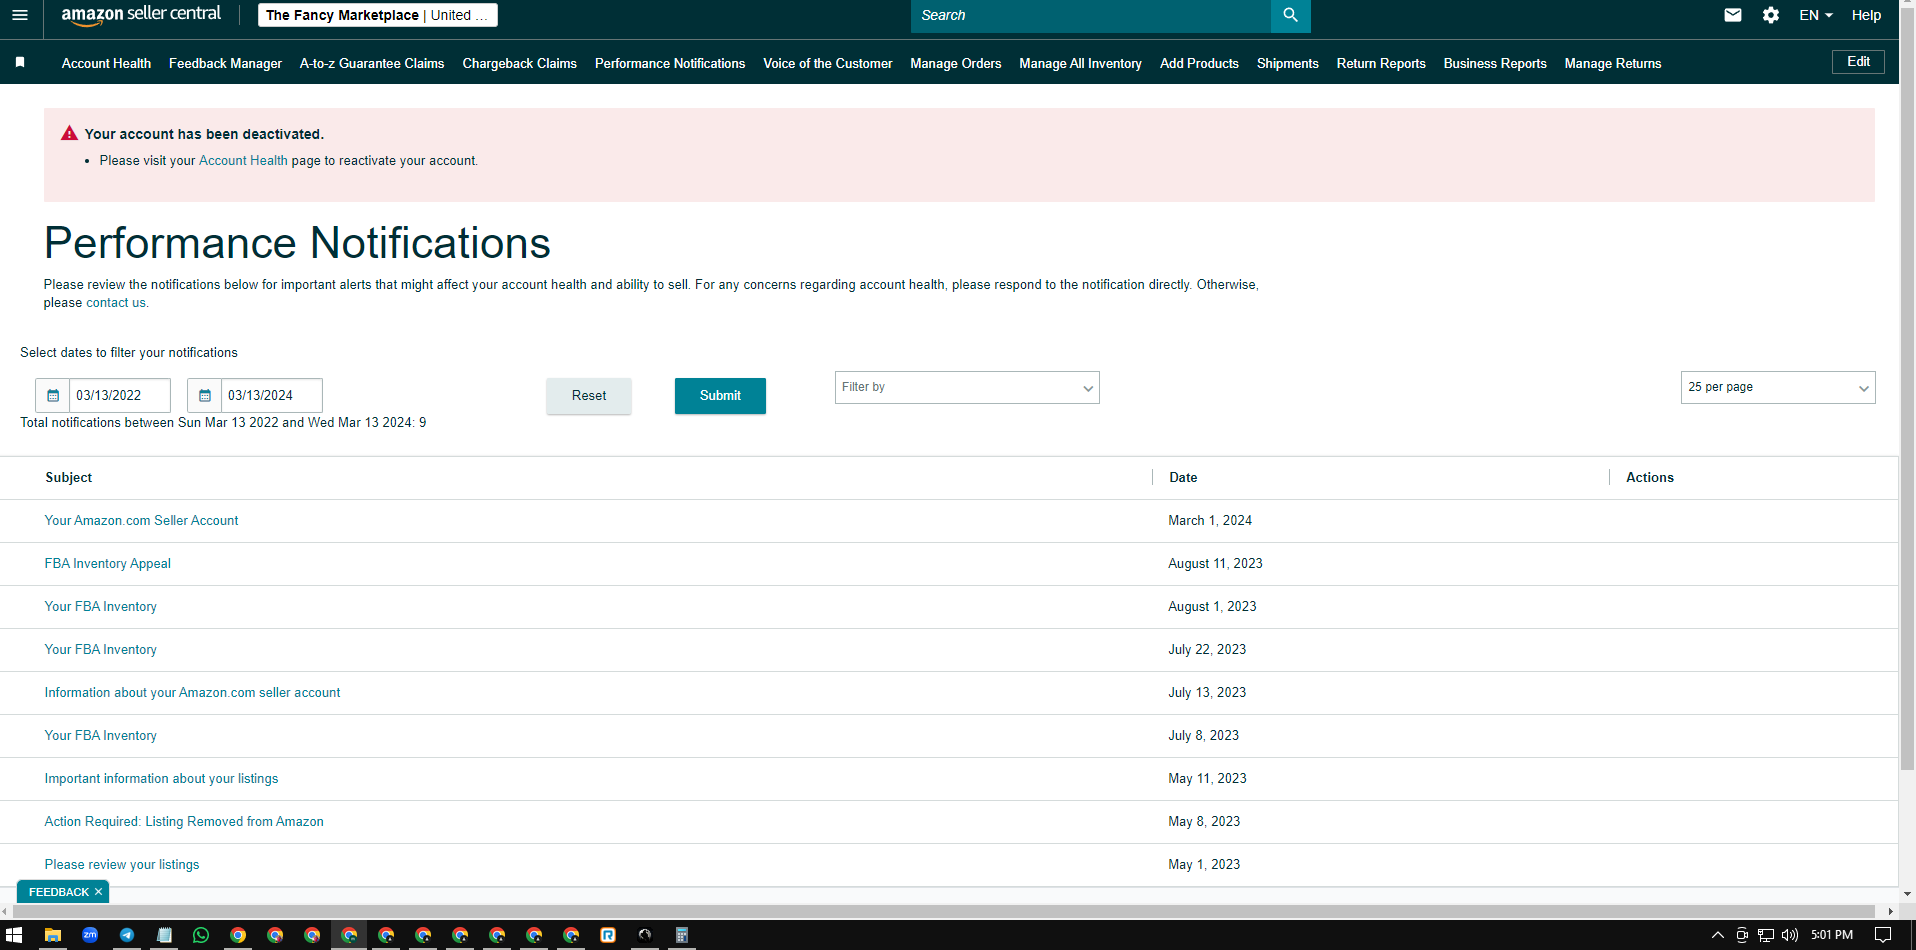Viewport: 1916px width, 950px height.
Task: Open the Windows Start menu
Action: (x=14, y=935)
